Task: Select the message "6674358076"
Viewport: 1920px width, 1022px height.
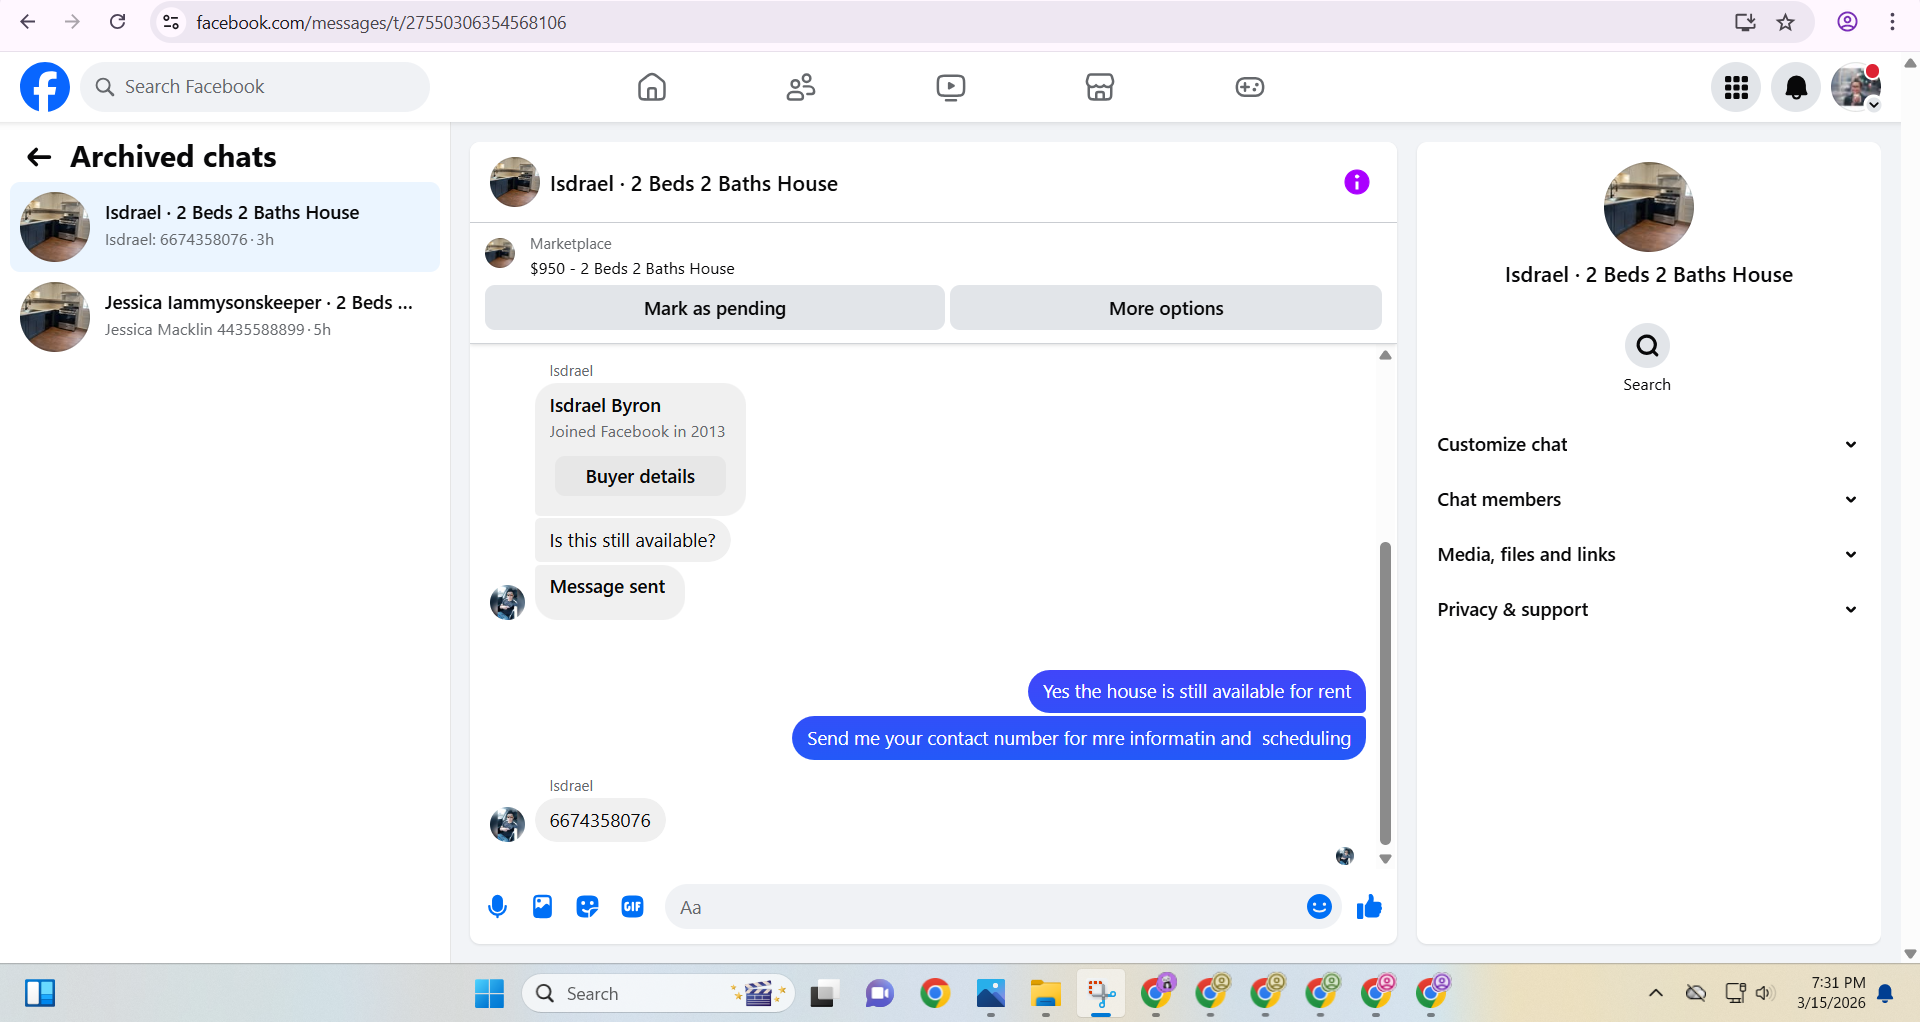Action: [600, 820]
